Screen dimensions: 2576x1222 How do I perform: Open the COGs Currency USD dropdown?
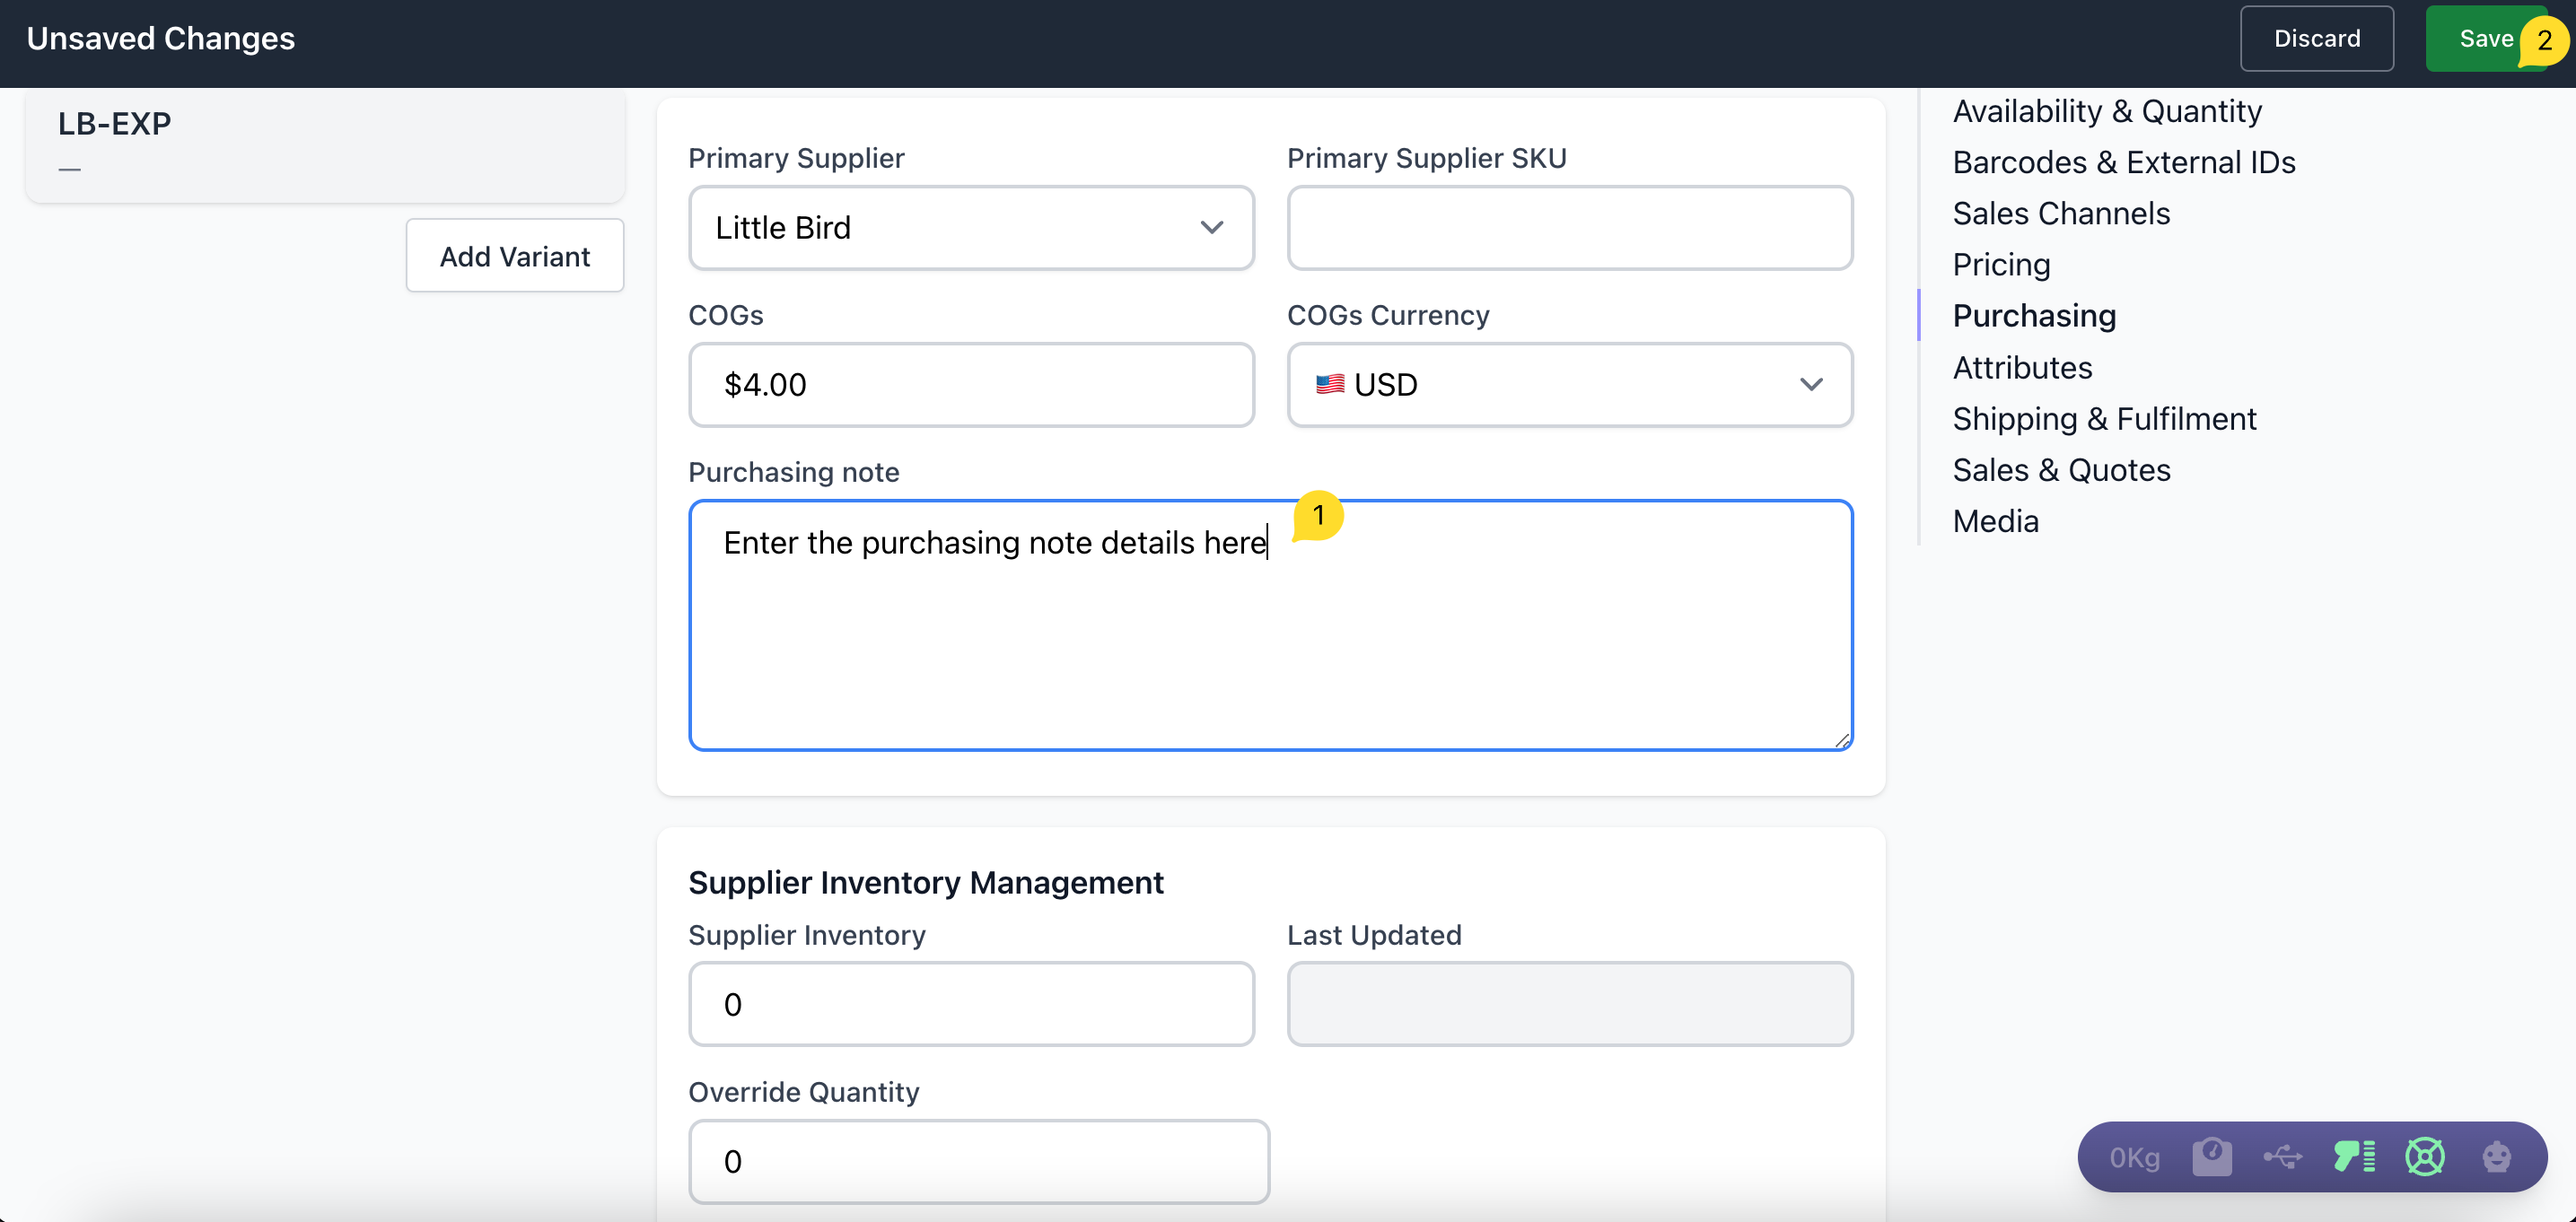point(1568,385)
